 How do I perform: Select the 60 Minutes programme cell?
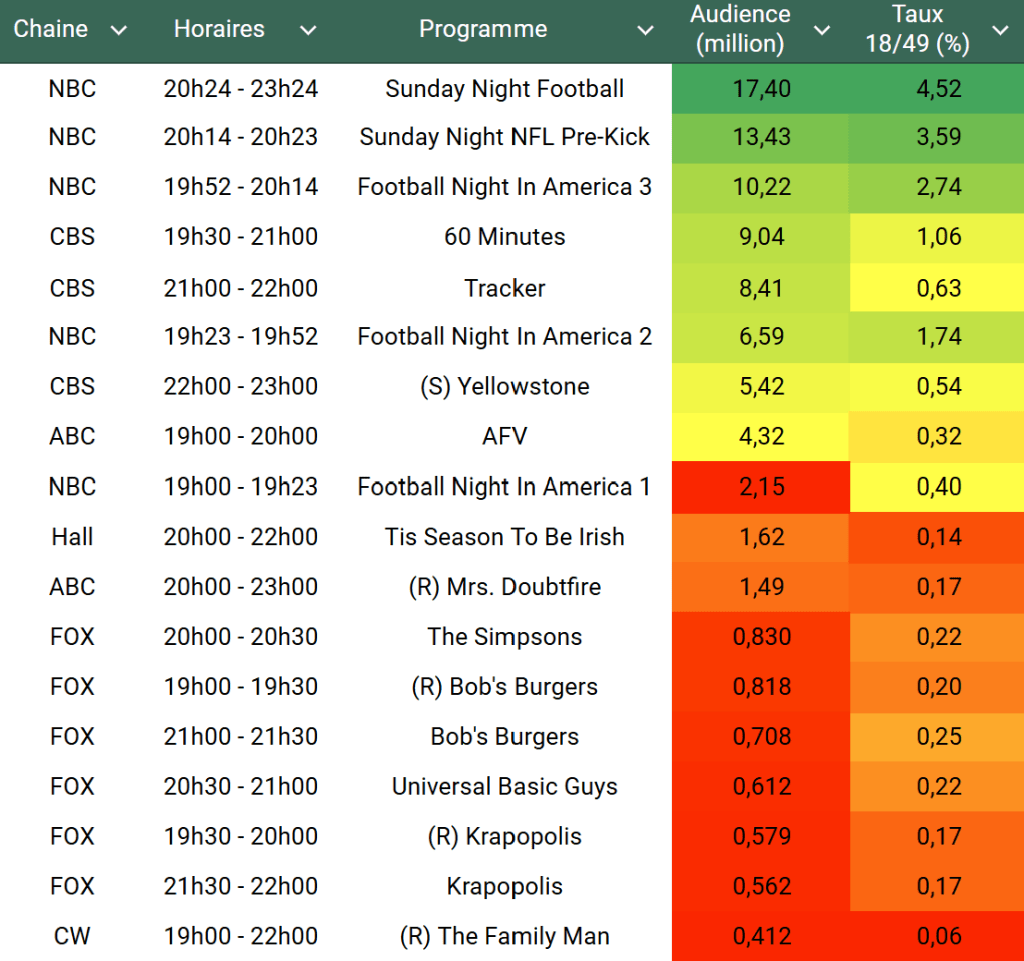point(504,237)
